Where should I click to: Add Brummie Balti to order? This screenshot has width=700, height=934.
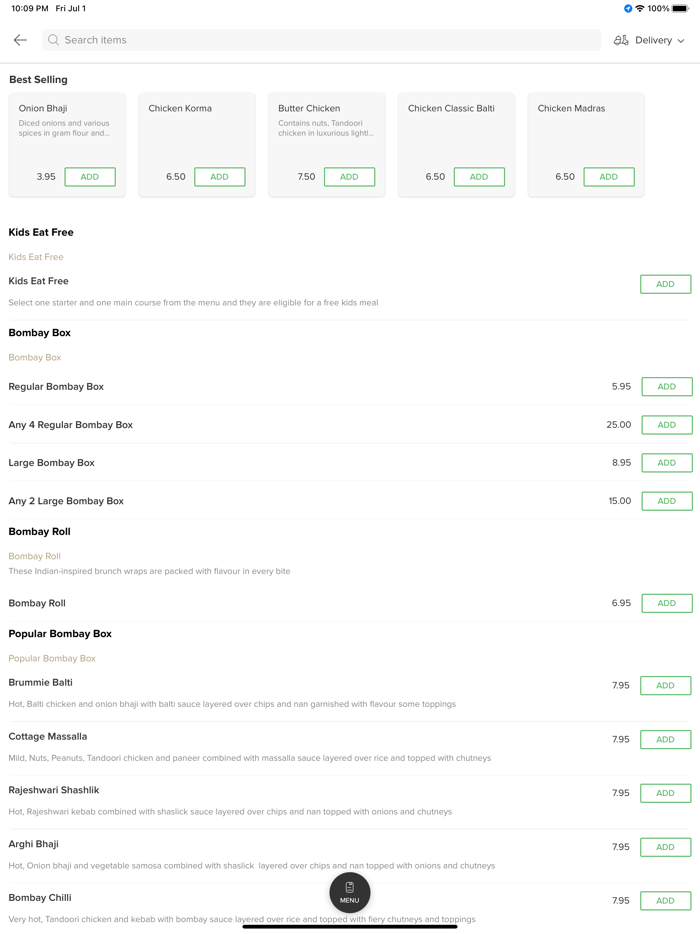pos(665,686)
